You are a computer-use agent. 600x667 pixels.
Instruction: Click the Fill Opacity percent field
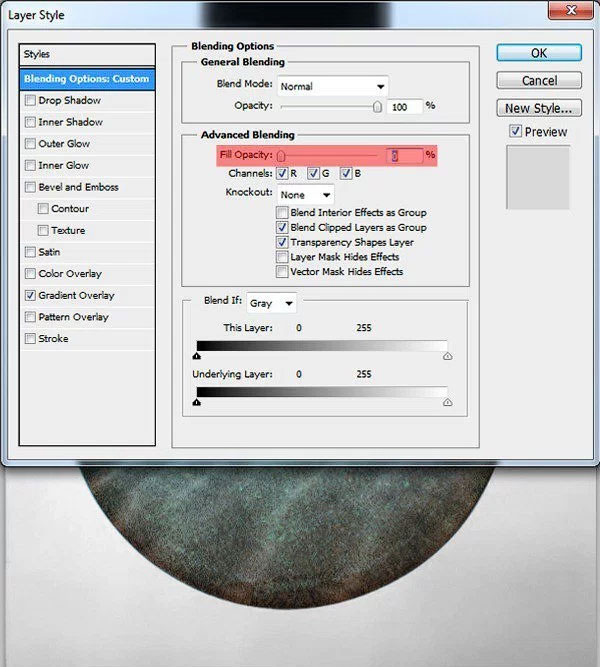(403, 155)
